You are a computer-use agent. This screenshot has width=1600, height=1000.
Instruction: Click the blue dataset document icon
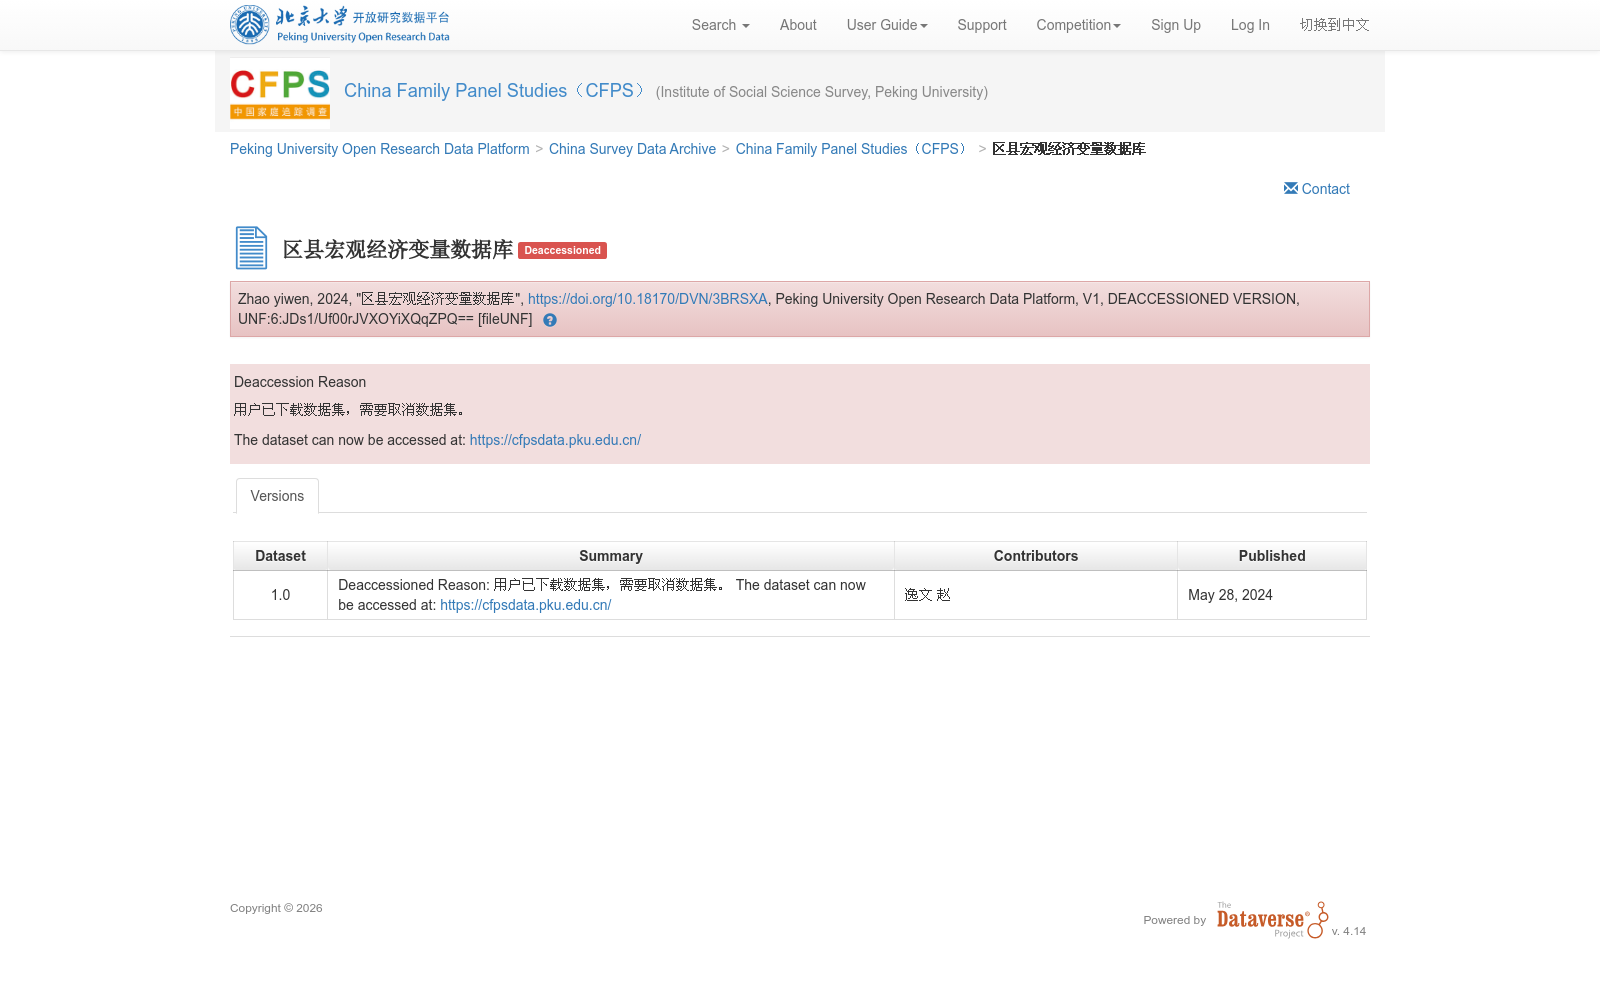pos(251,248)
